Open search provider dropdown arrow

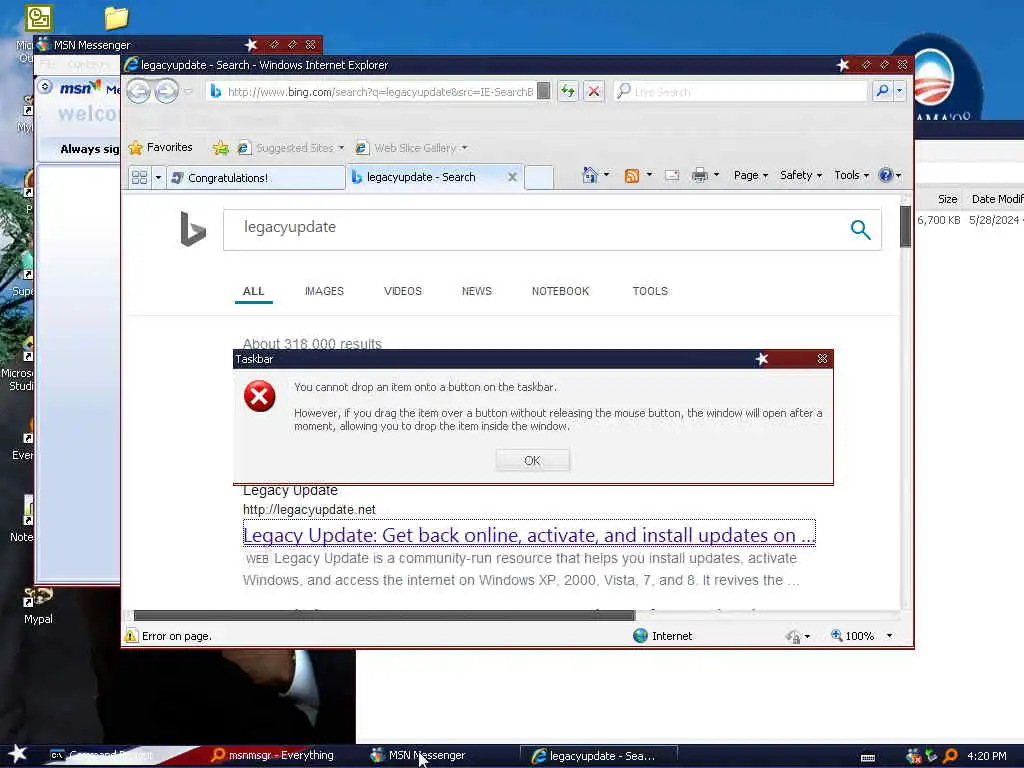click(x=900, y=91)
